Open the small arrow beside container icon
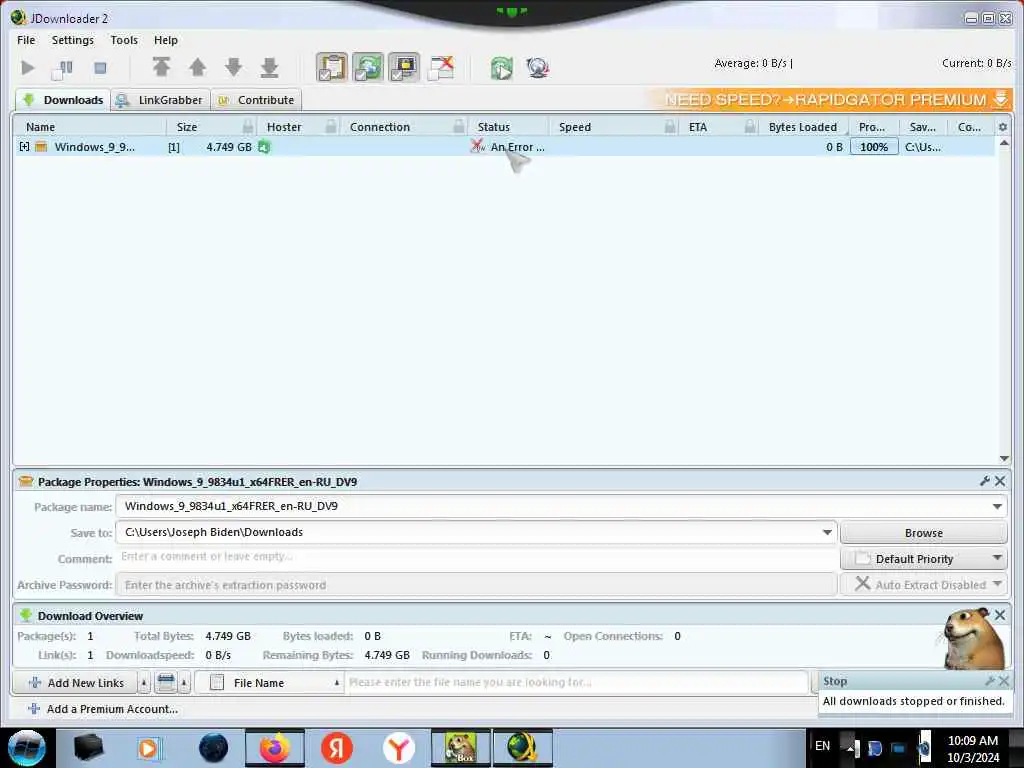The image size is (1024, 768). click(x=185, y=683)
